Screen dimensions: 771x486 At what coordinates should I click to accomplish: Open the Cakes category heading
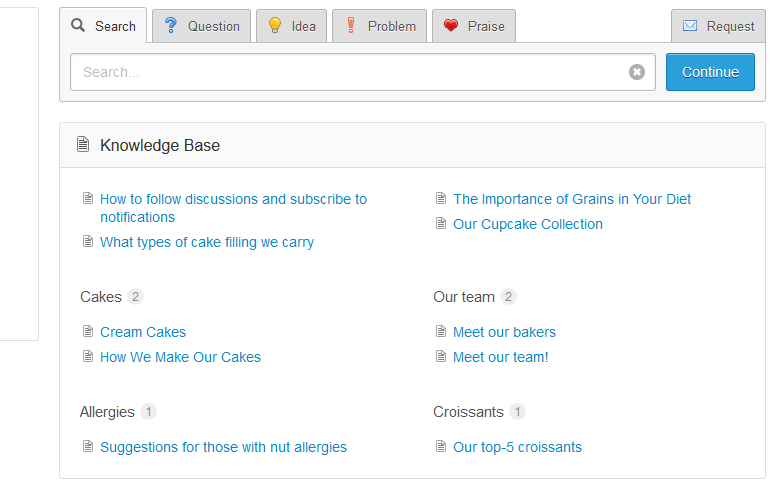point(101,297)
